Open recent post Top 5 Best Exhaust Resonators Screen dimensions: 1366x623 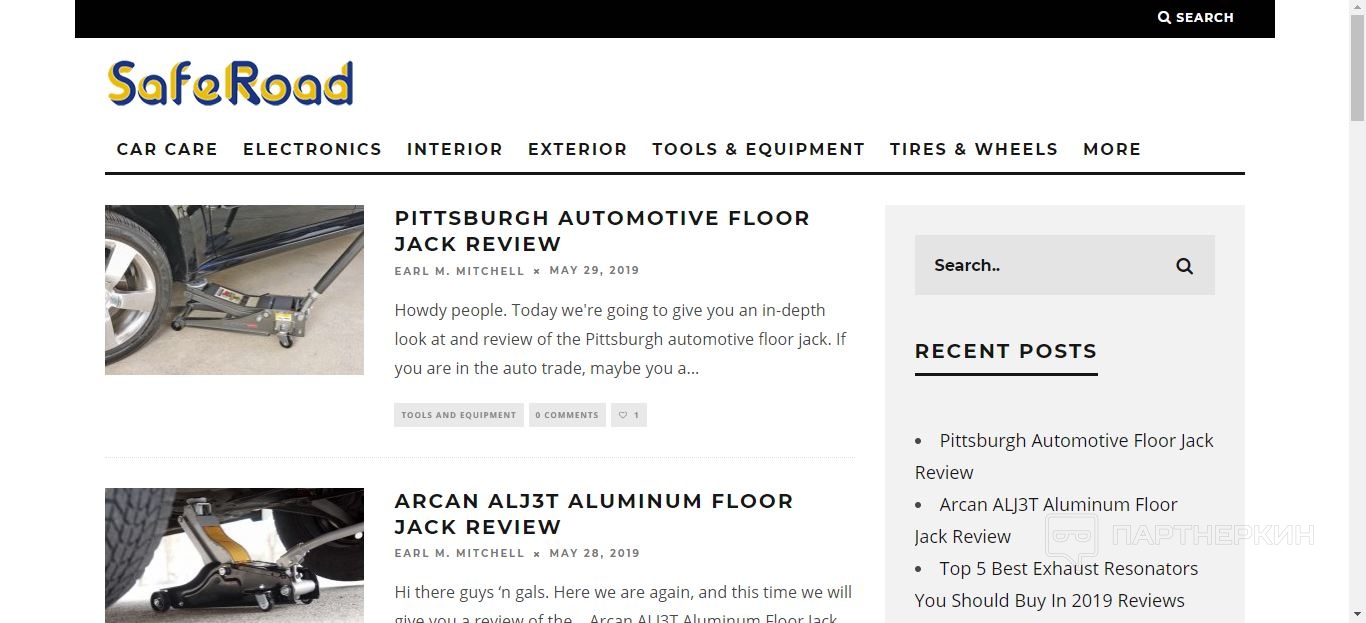tap(1055, 584)
